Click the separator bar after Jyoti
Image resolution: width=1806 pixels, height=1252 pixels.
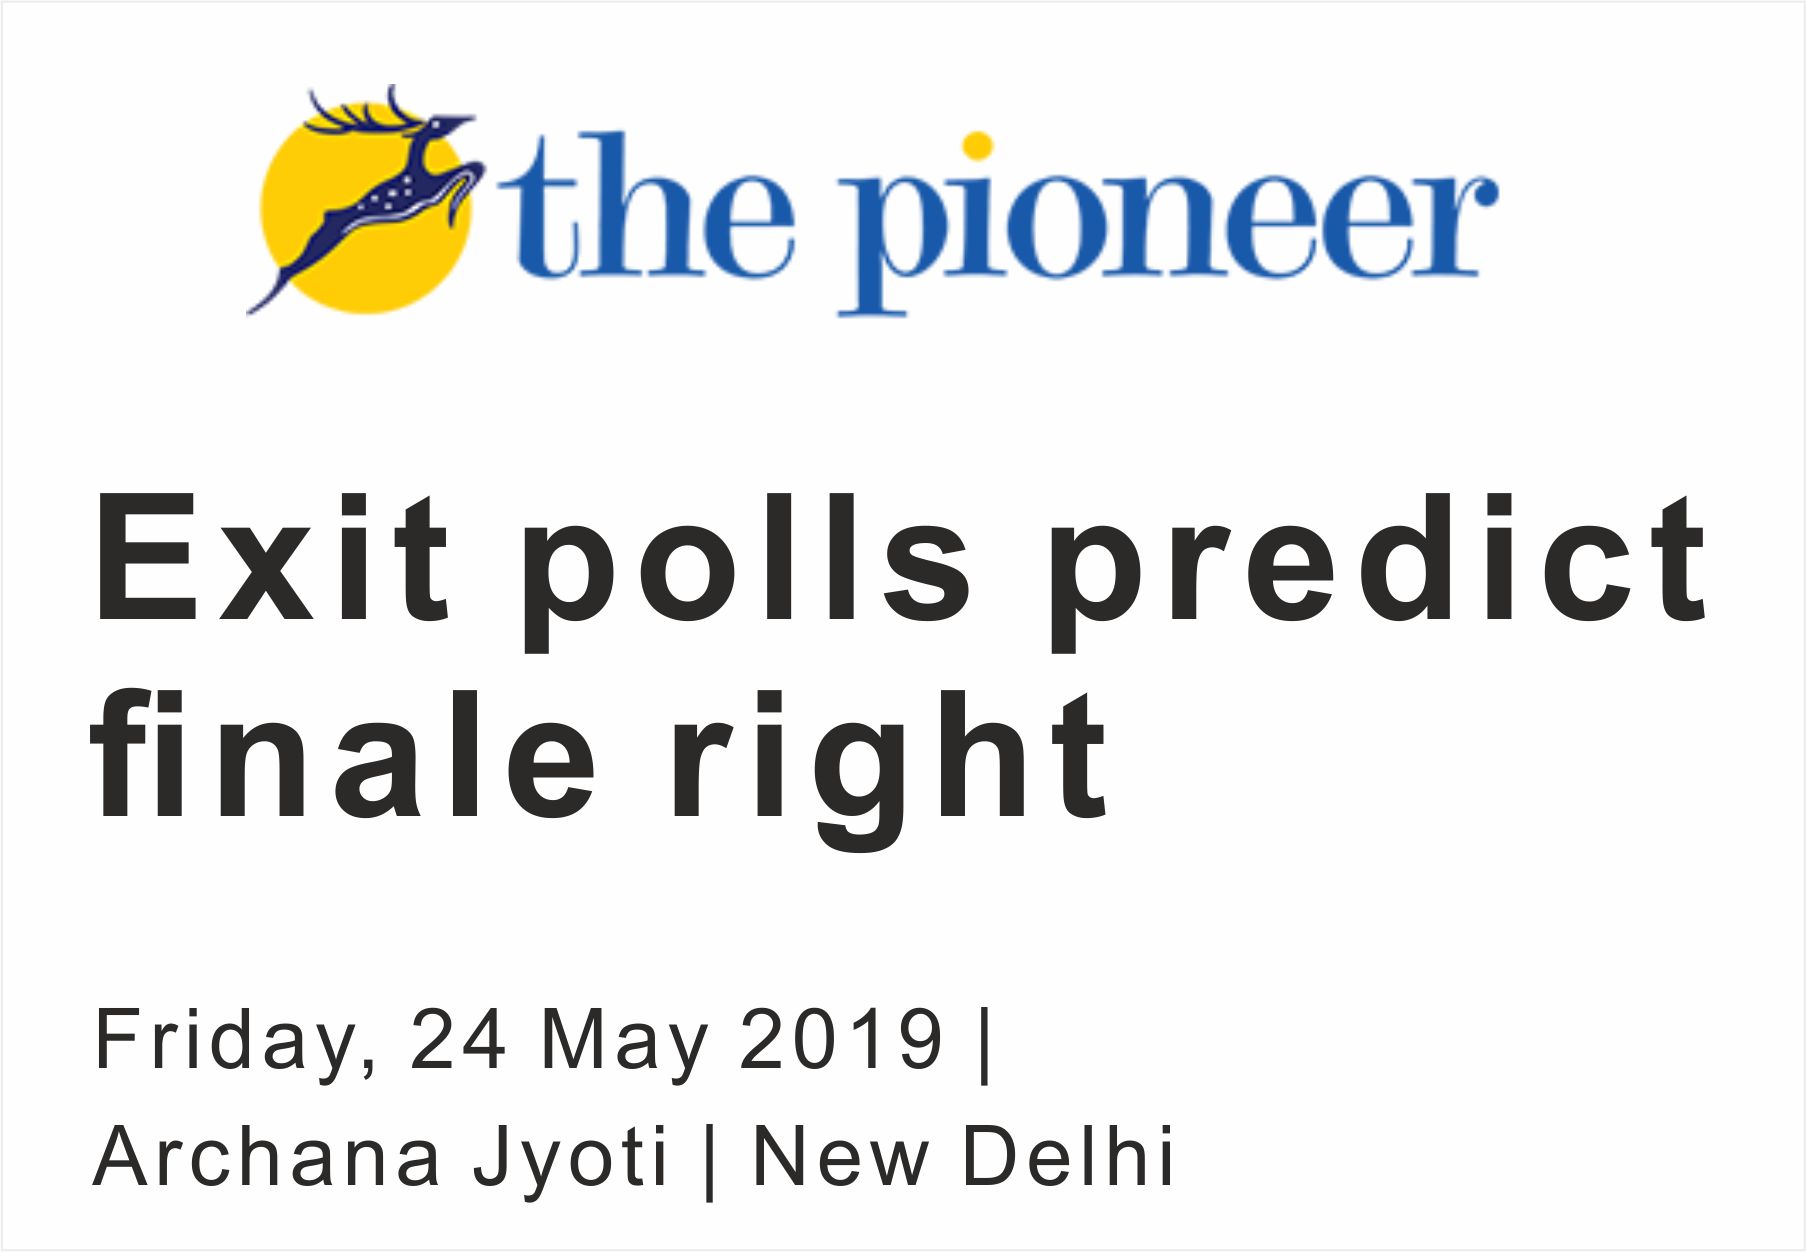pyautogui.click(x=710, y=1160)
